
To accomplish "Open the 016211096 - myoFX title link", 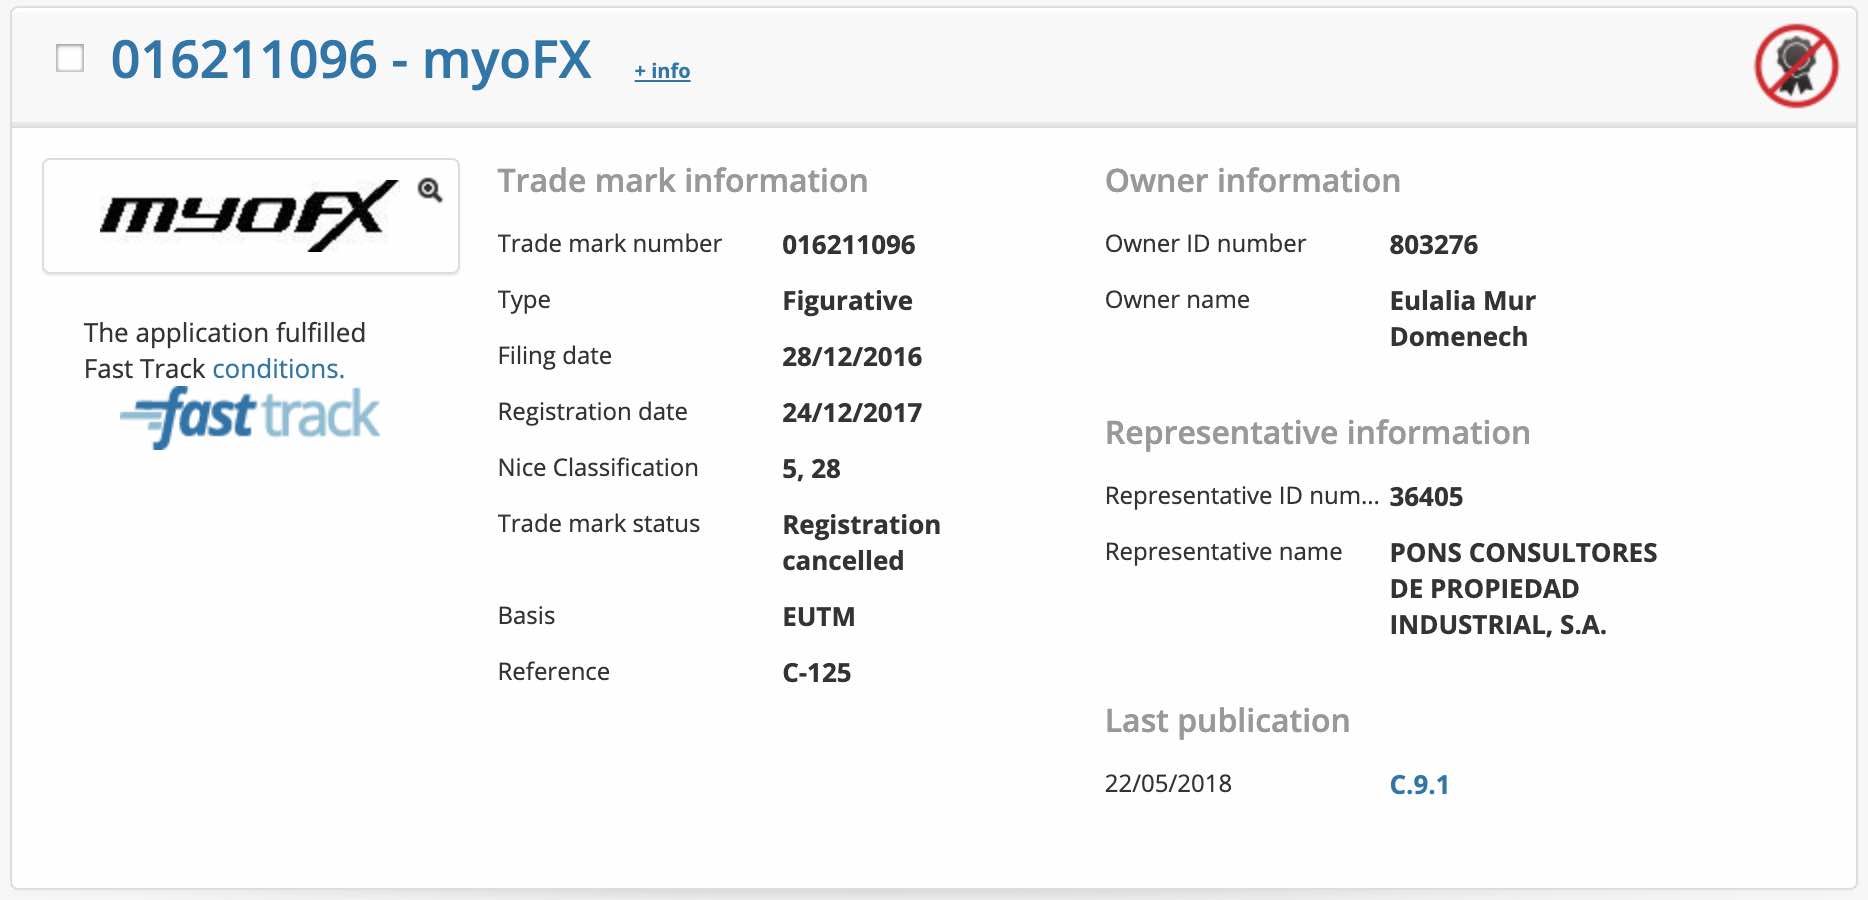I will coord(351,60).
